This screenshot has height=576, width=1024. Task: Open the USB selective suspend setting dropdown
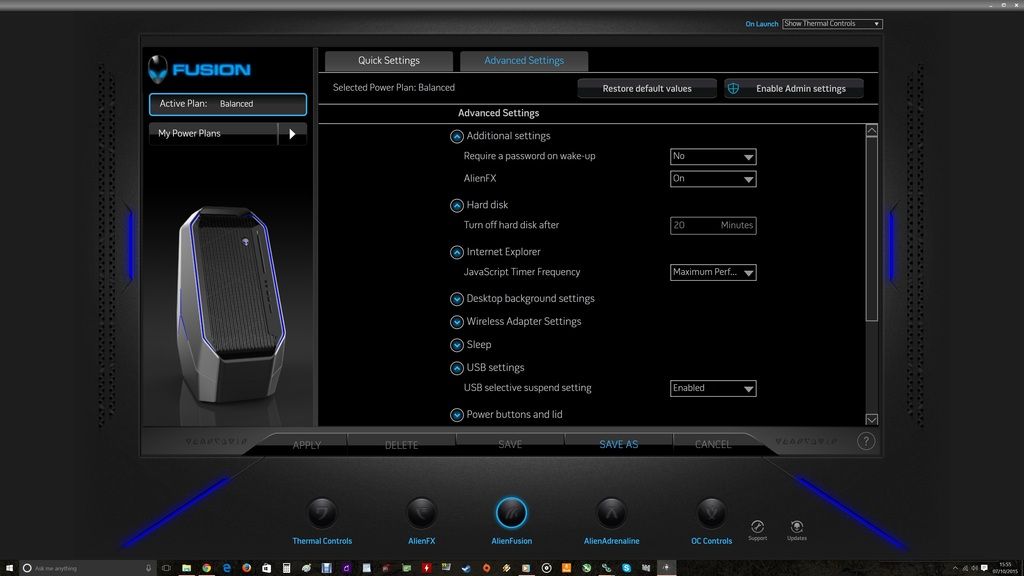tap(713, 389)
